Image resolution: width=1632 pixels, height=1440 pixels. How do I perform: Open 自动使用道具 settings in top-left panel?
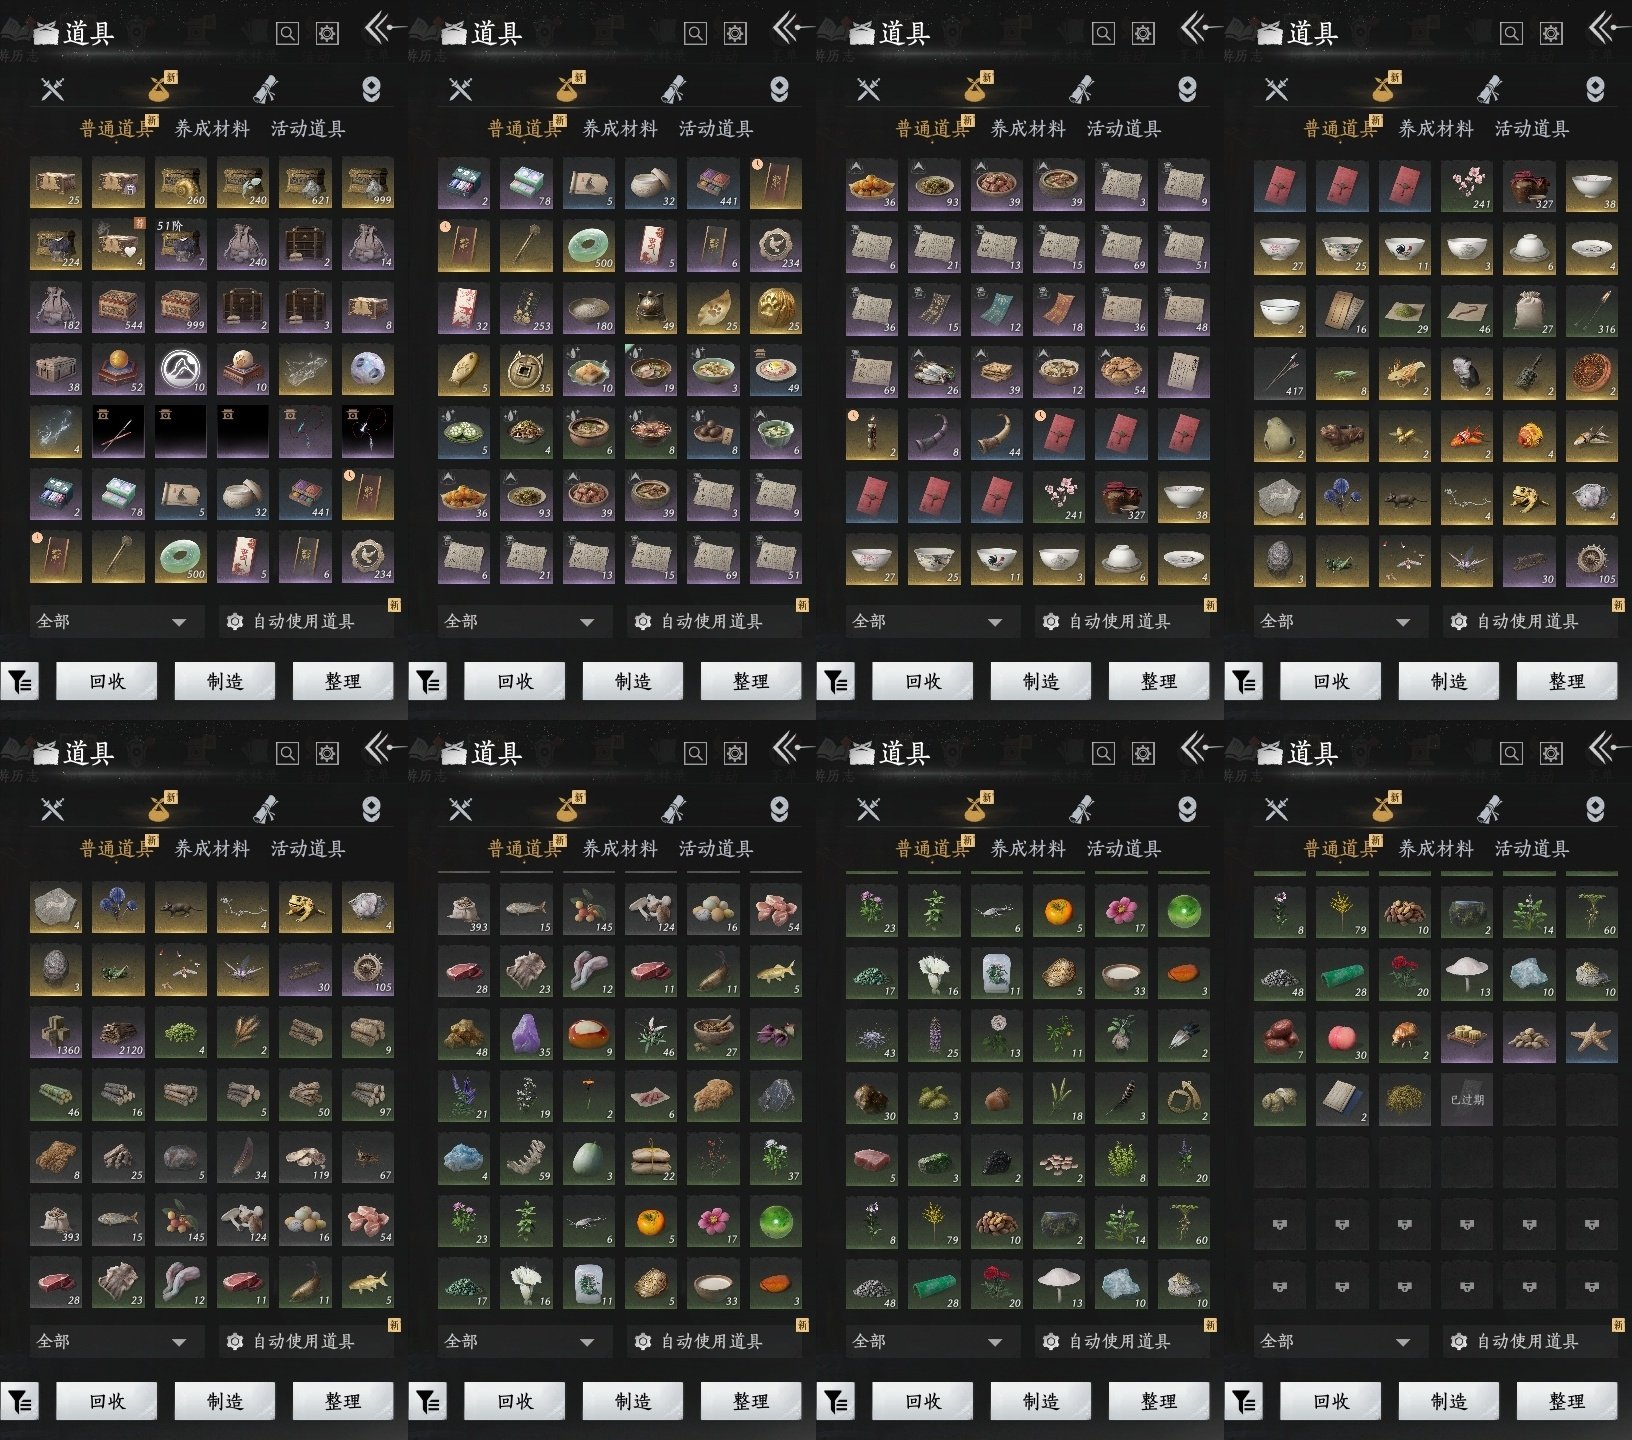(306, 621)
